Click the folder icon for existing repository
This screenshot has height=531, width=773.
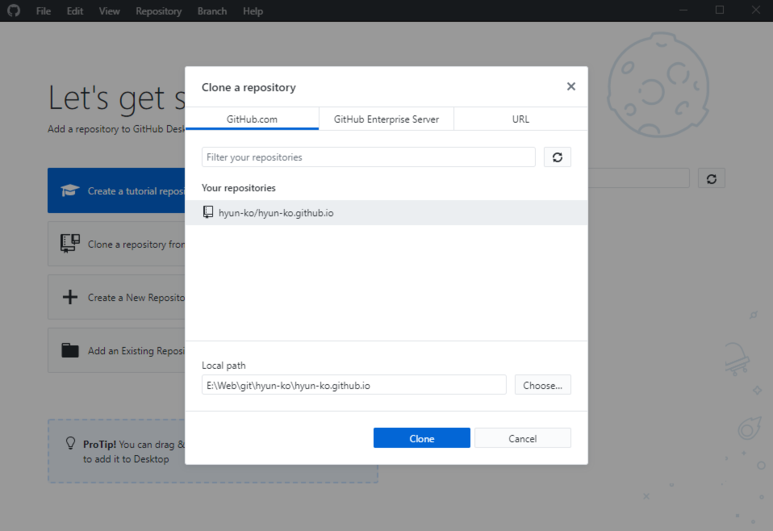[x=70, y=350]
